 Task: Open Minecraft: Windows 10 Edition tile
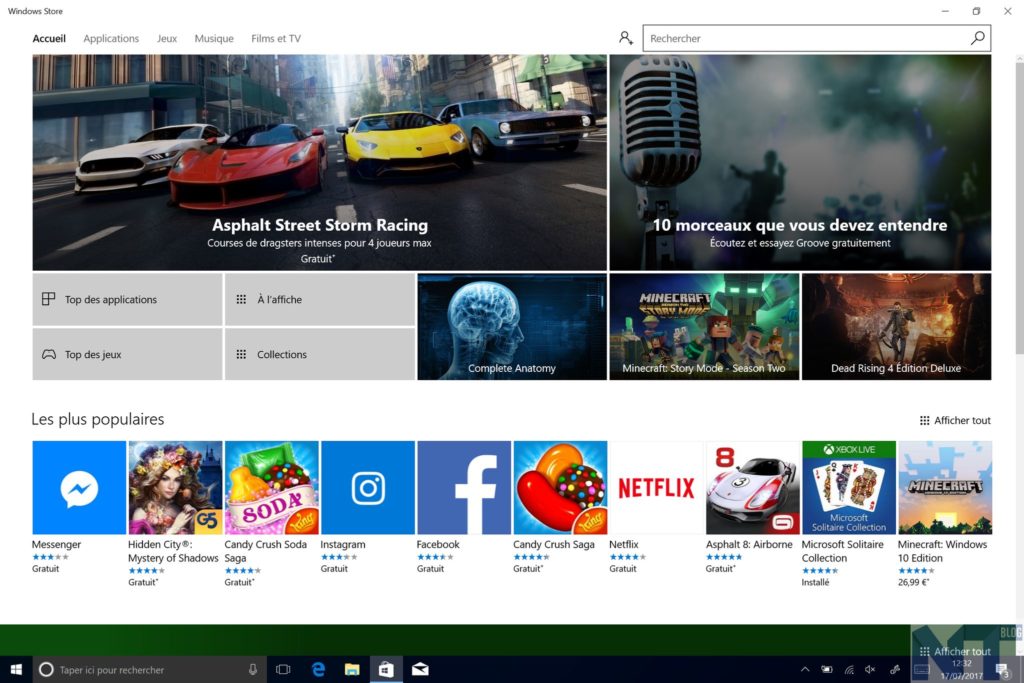coord(945,488)
